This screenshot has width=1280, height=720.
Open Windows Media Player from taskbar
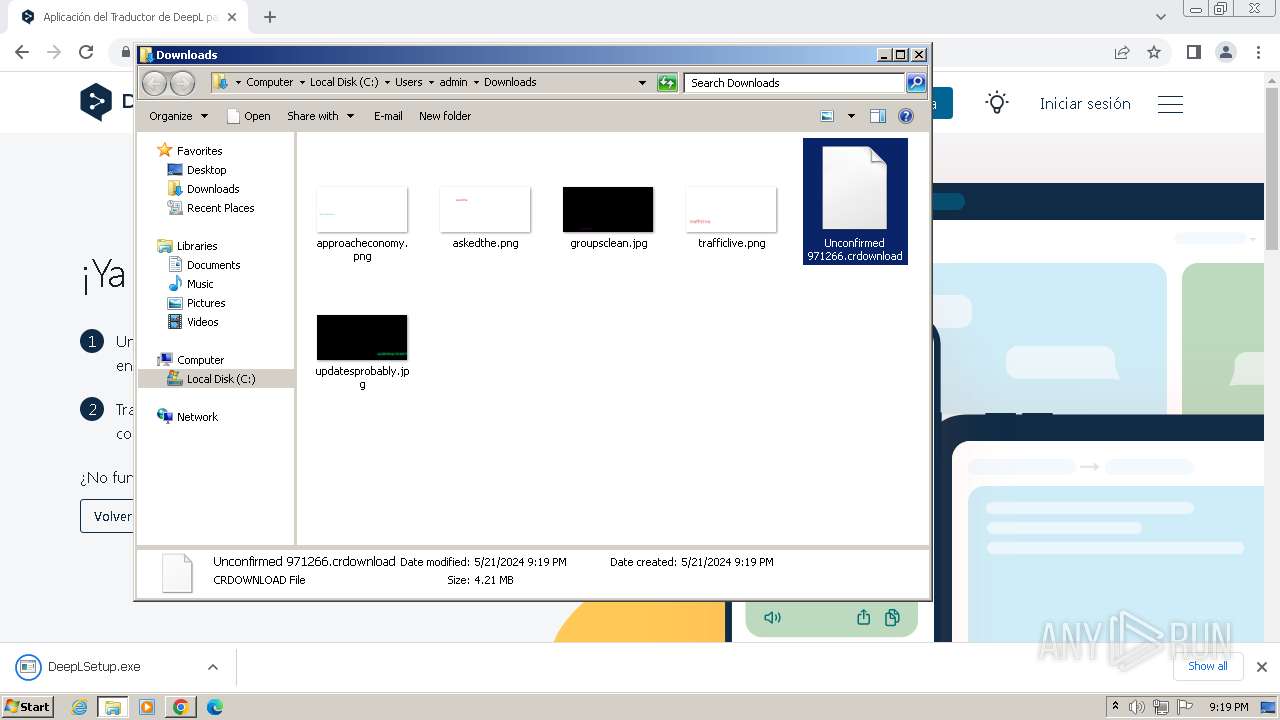coord(147,707)
